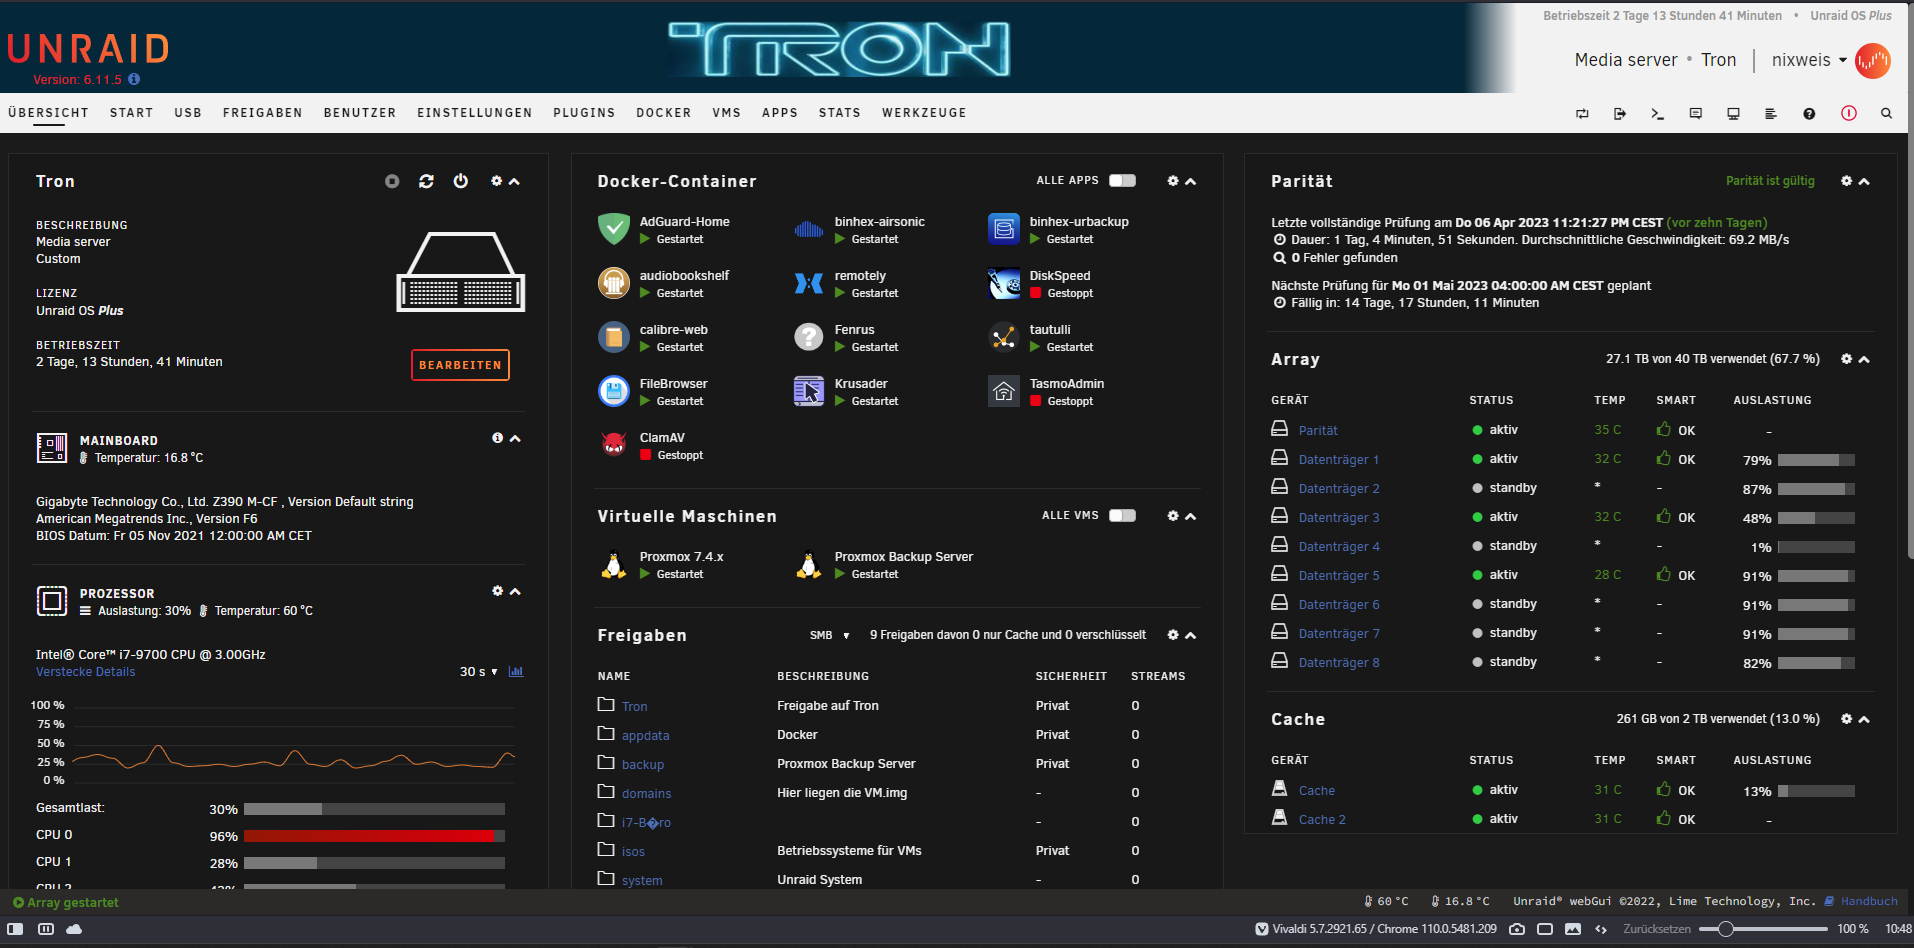Click the remotely container icon
This screenshot has height=948, width=1914.
pos(808,283)
